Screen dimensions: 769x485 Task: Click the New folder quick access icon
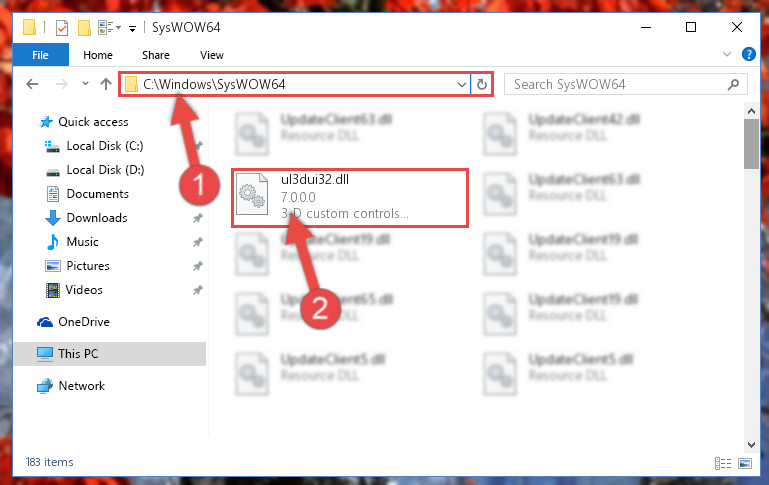[84, 27]
